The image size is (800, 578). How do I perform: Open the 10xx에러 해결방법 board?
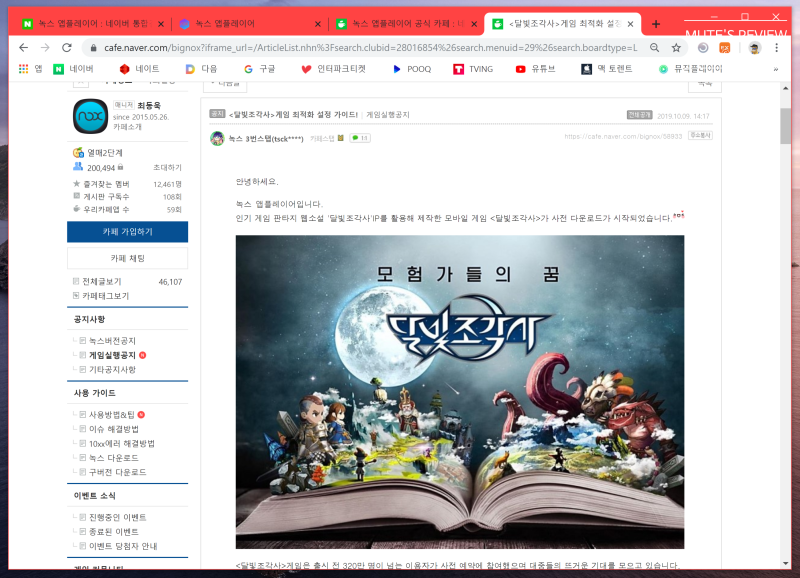tap(122, 443)
